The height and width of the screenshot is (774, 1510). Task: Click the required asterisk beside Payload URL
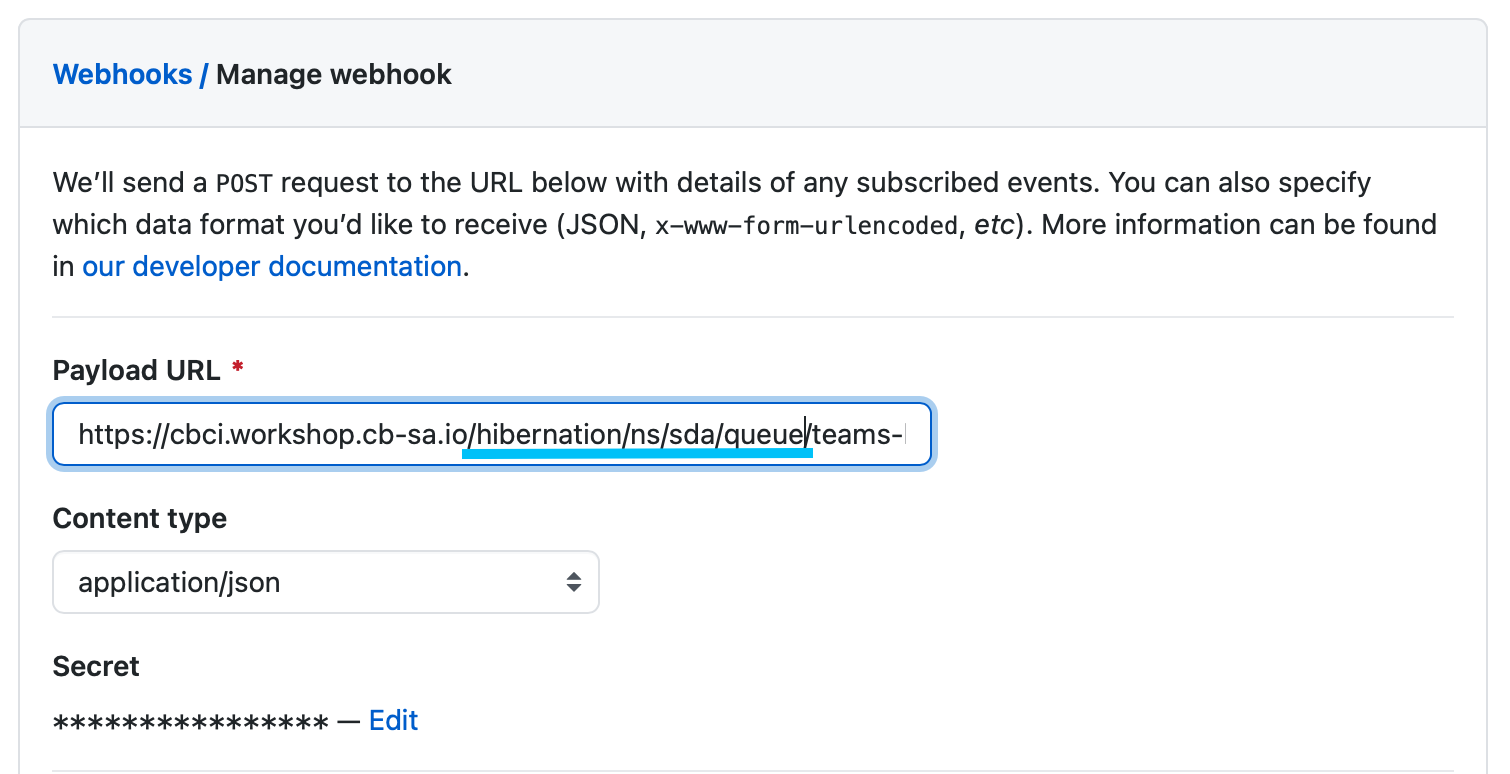[x=237, y=368]
